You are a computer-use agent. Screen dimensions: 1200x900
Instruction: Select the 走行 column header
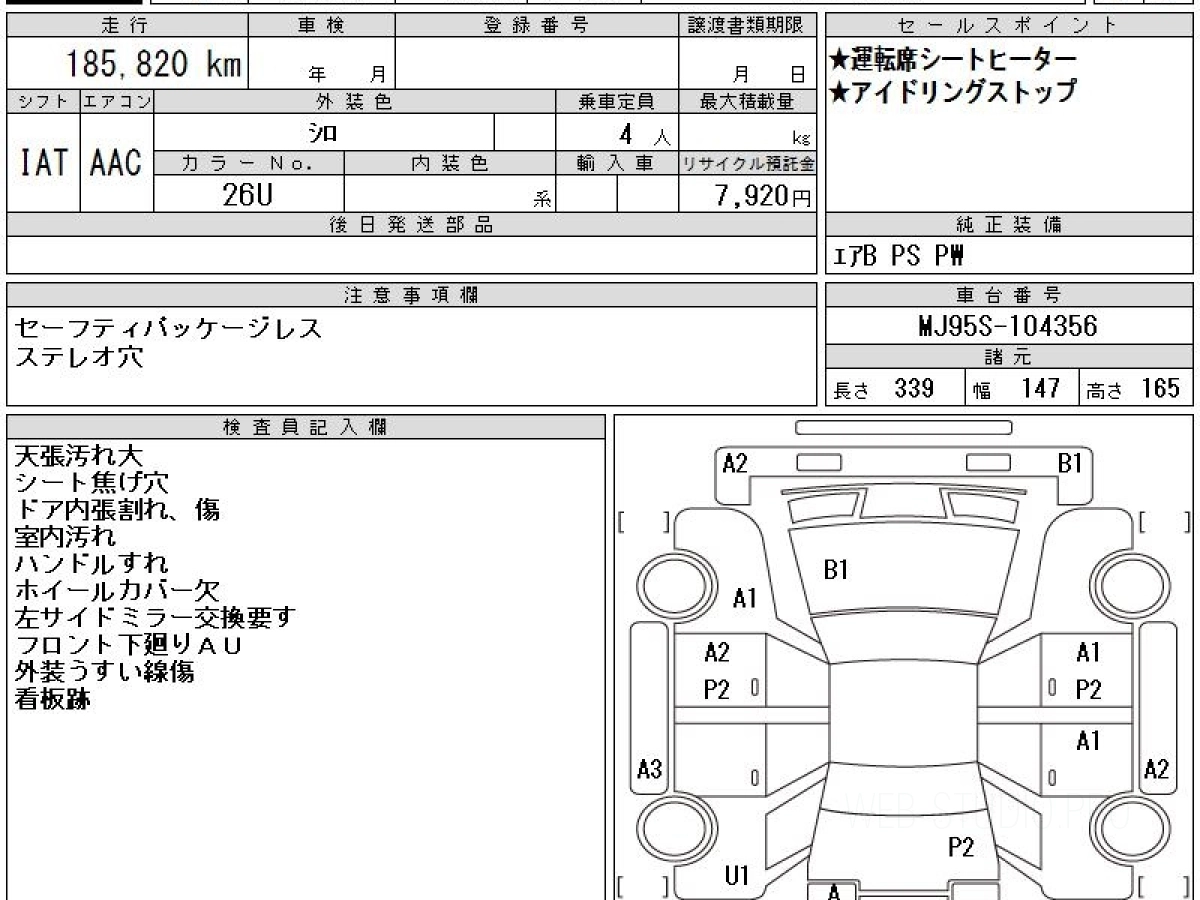(126, 26)
